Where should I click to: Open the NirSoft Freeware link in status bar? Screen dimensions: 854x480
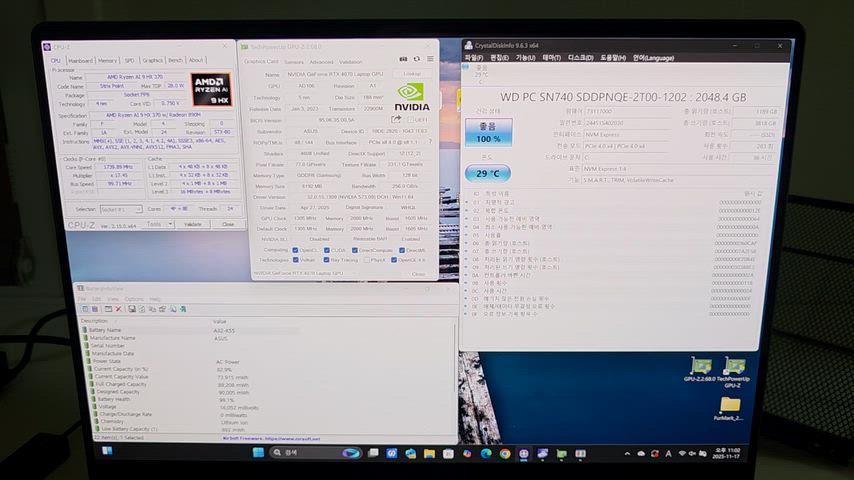271,439
